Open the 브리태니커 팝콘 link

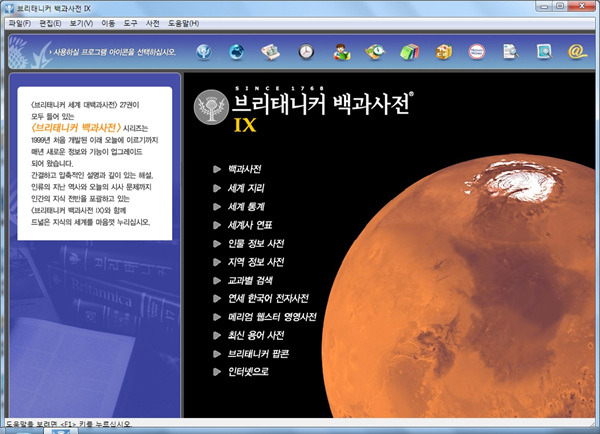[x=258, y=354]
